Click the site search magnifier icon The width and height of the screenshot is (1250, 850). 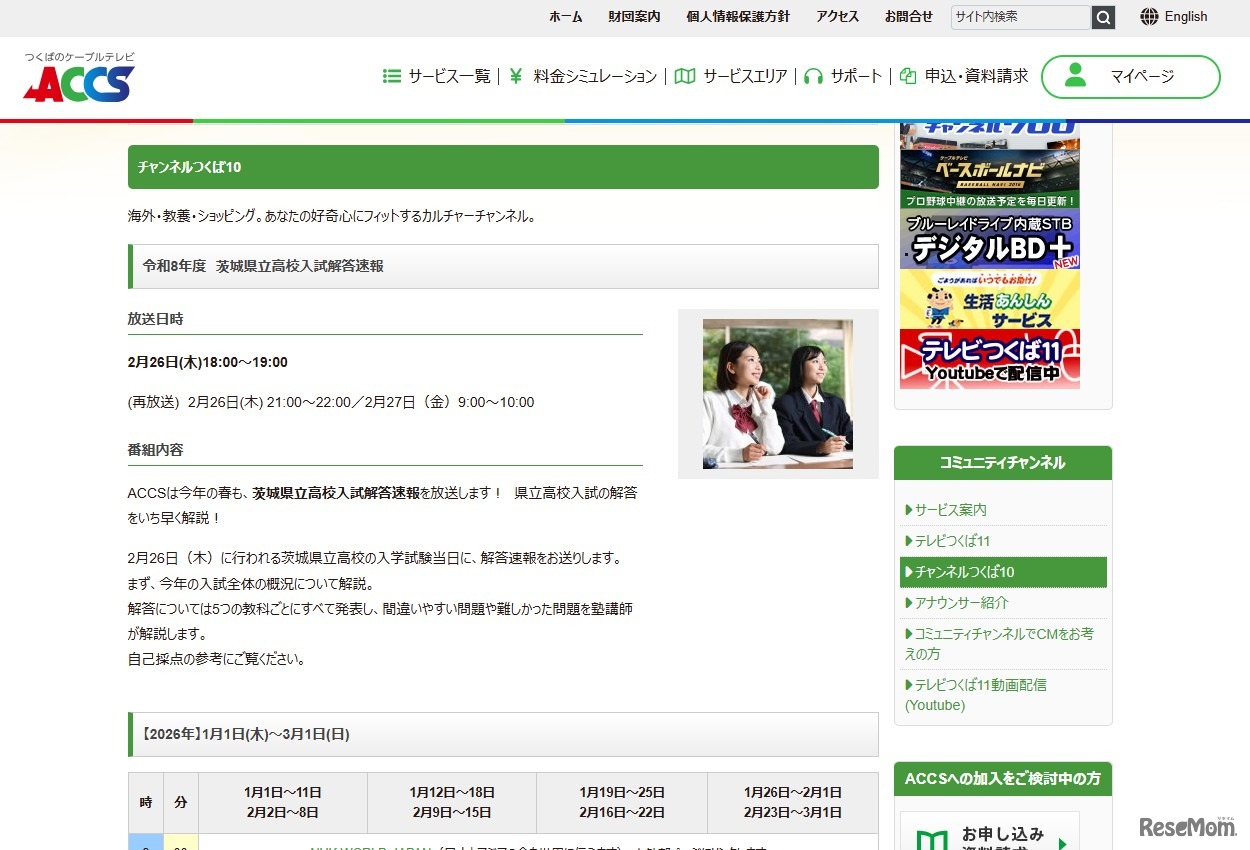(x=1103, y=16)
